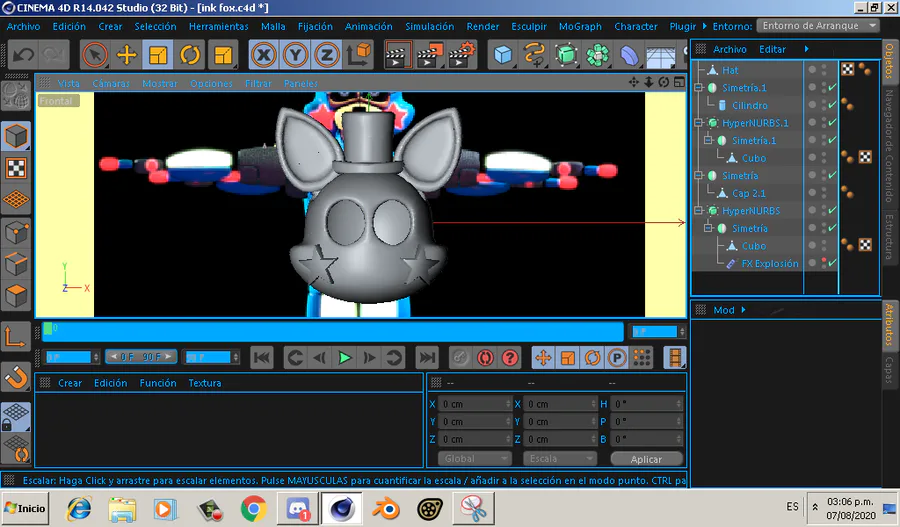The height and width of the screenshot is (527, 900).
Task: Toggle the Cilindro enable checkmark
Action: (x=832, y=105)
